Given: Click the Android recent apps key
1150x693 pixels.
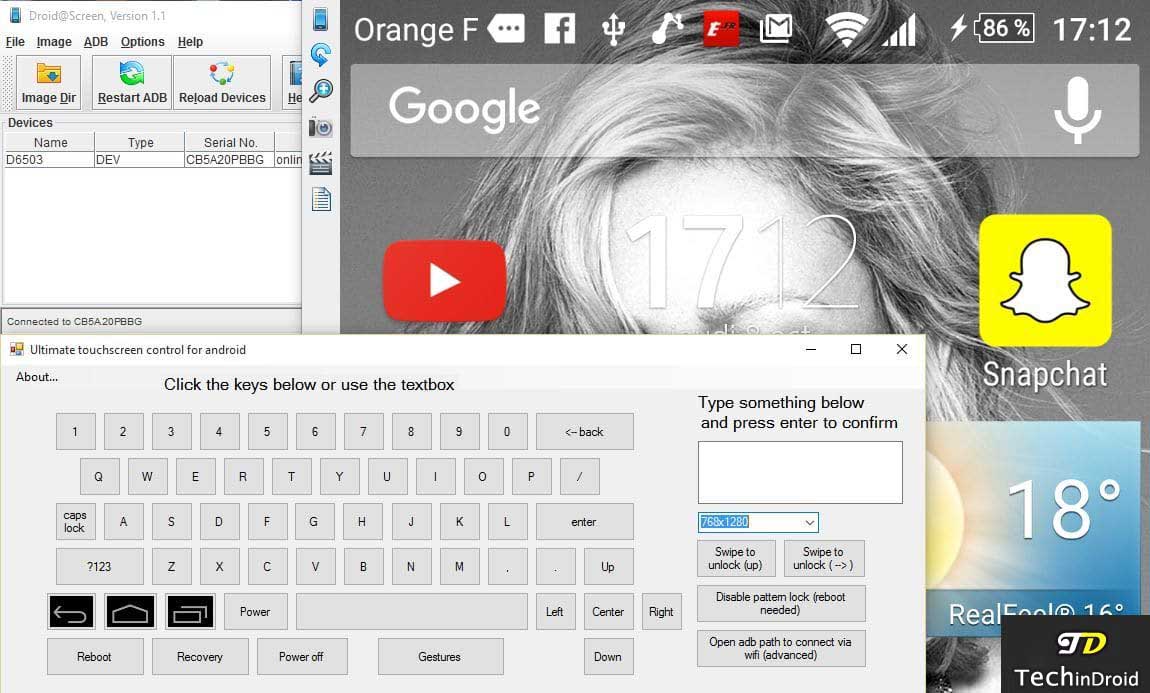Looking at the screenshot, I should 190,612.
